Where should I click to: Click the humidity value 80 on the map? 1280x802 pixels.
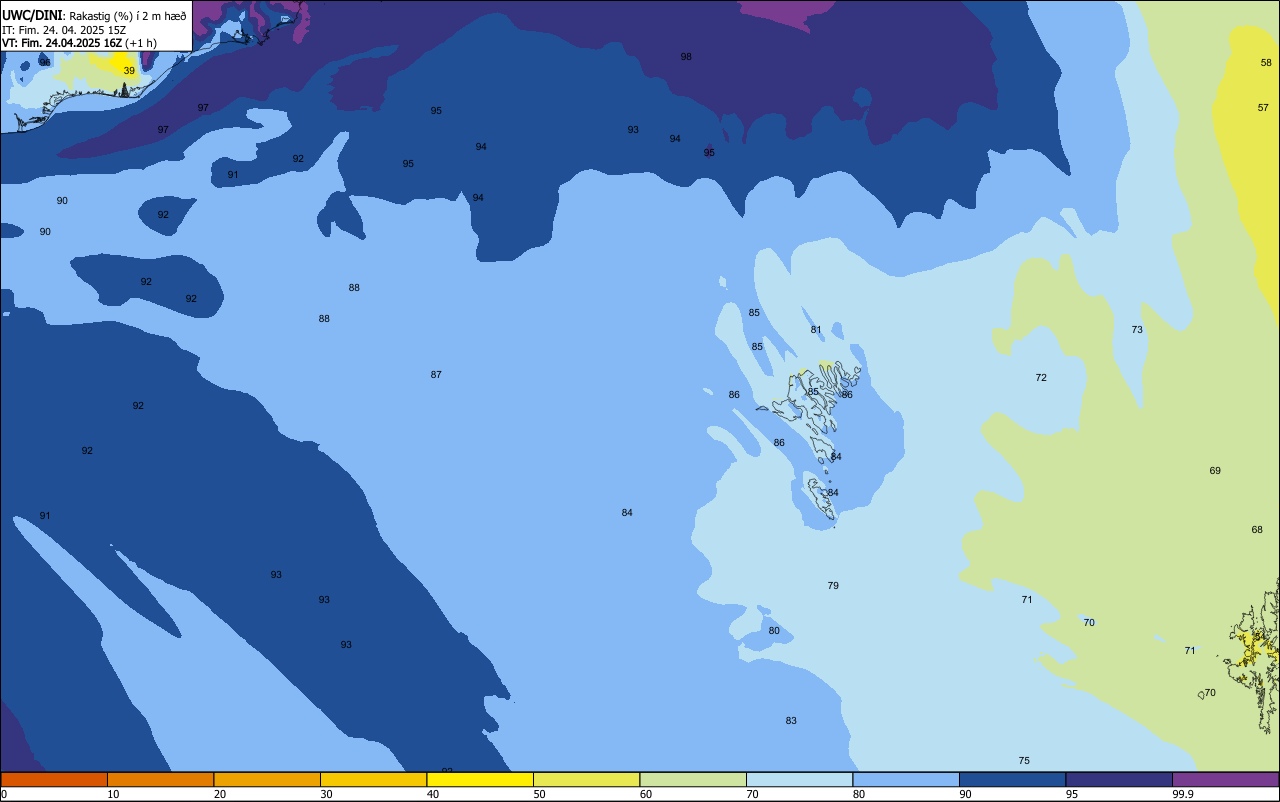(x=774, y=631)
